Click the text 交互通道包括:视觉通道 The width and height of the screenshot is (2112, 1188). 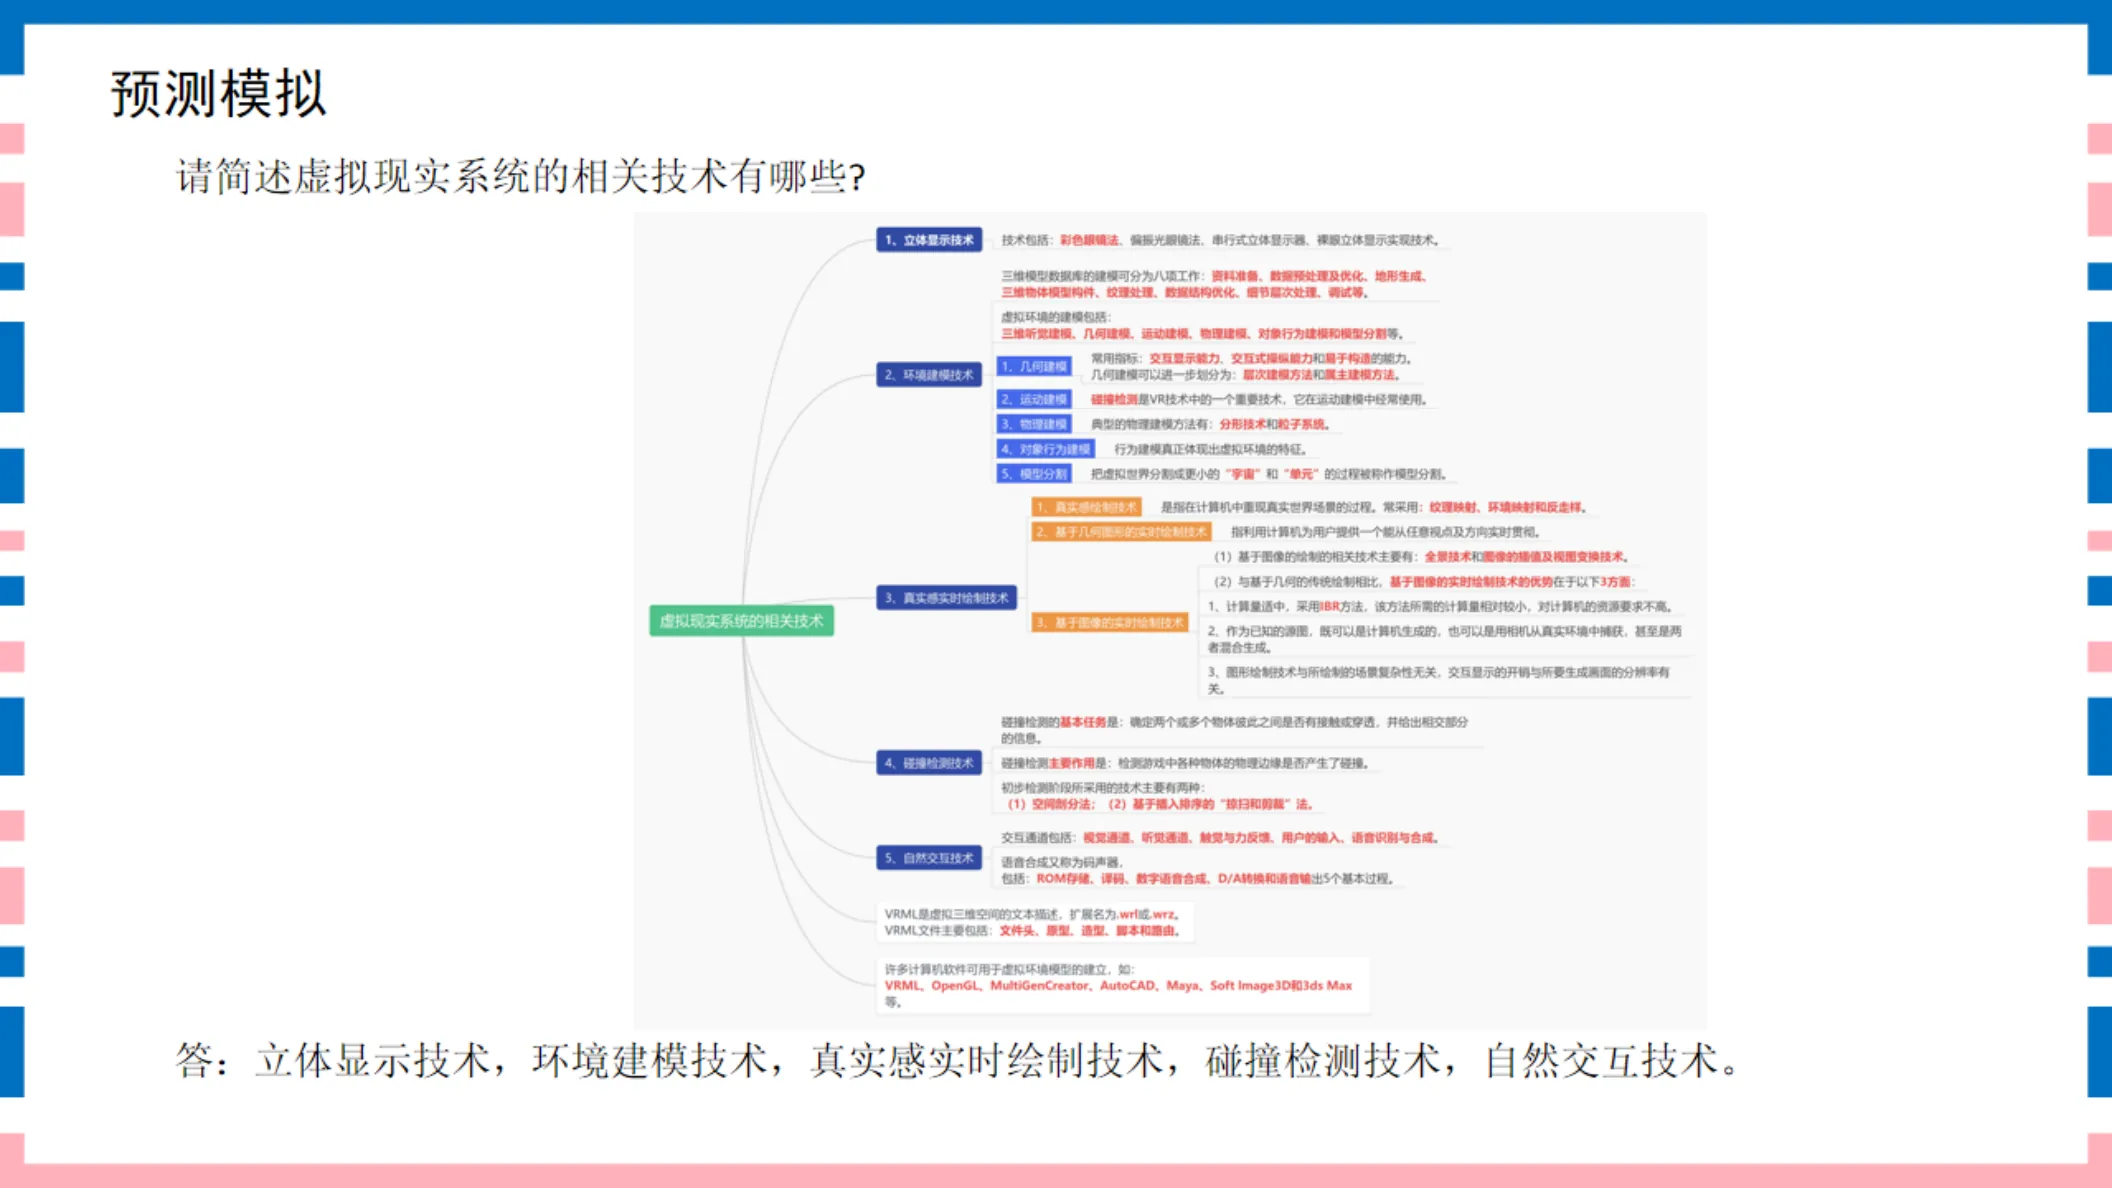[1219, 838]
